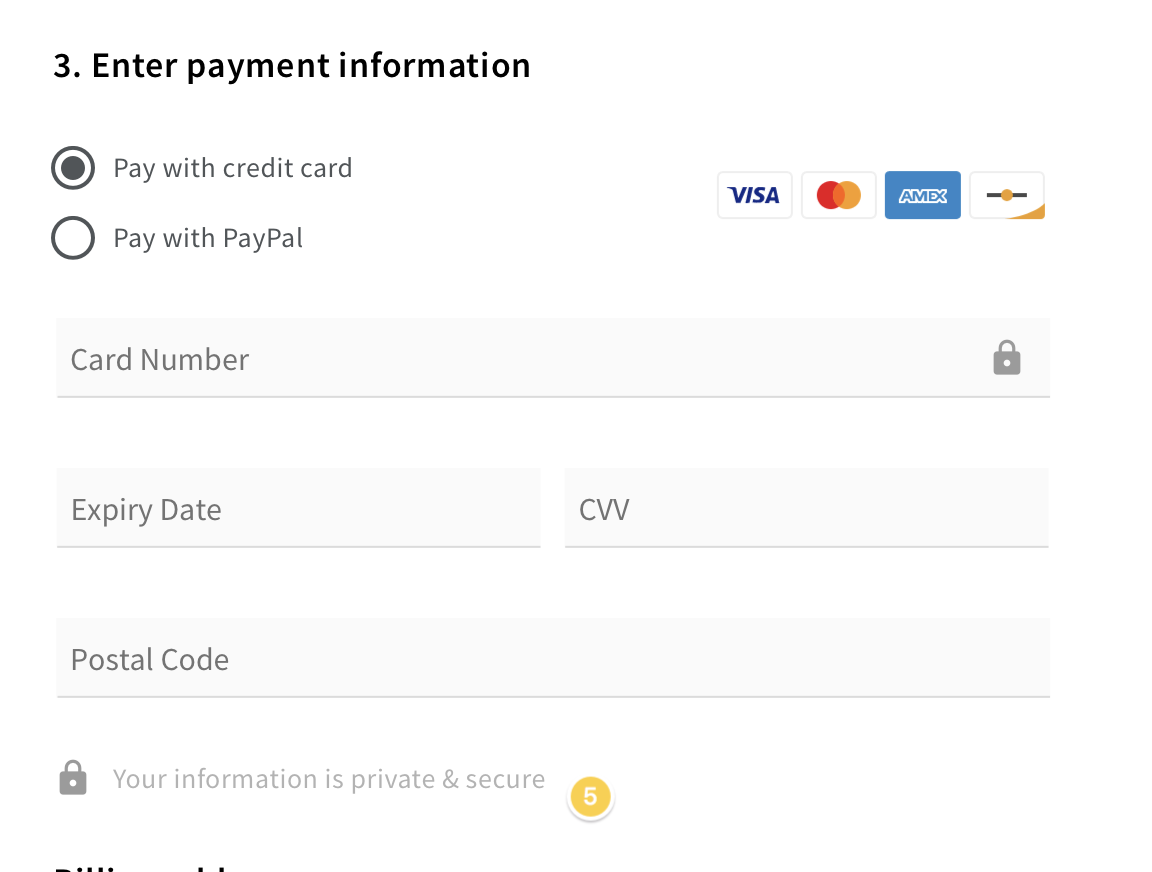
Task: Click the filled radio circle for credit card
Action: pos(73,167)
